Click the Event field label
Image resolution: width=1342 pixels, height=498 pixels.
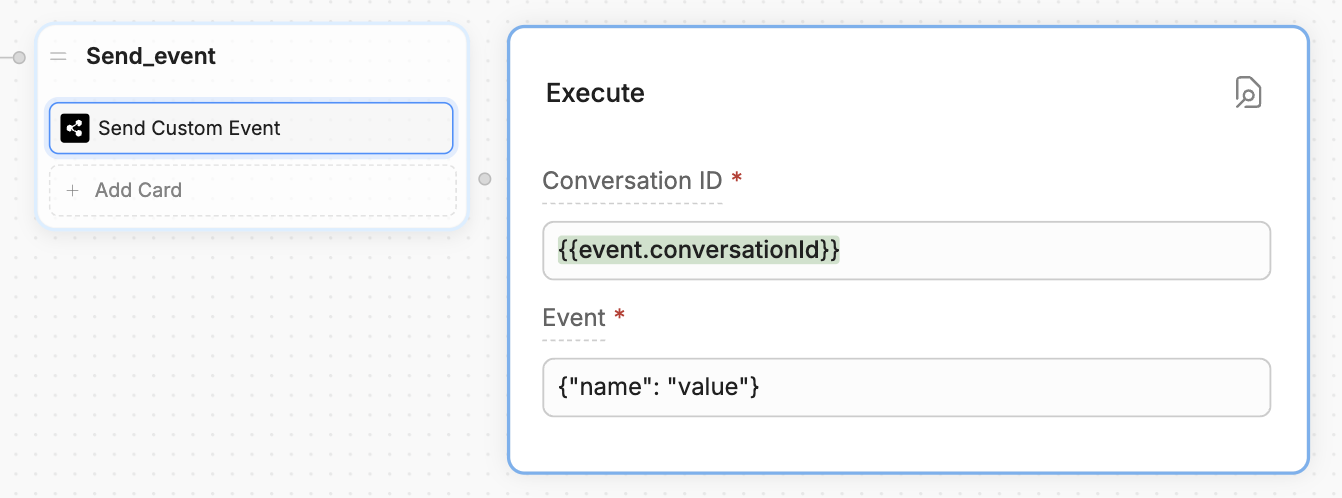coord(574,318)
